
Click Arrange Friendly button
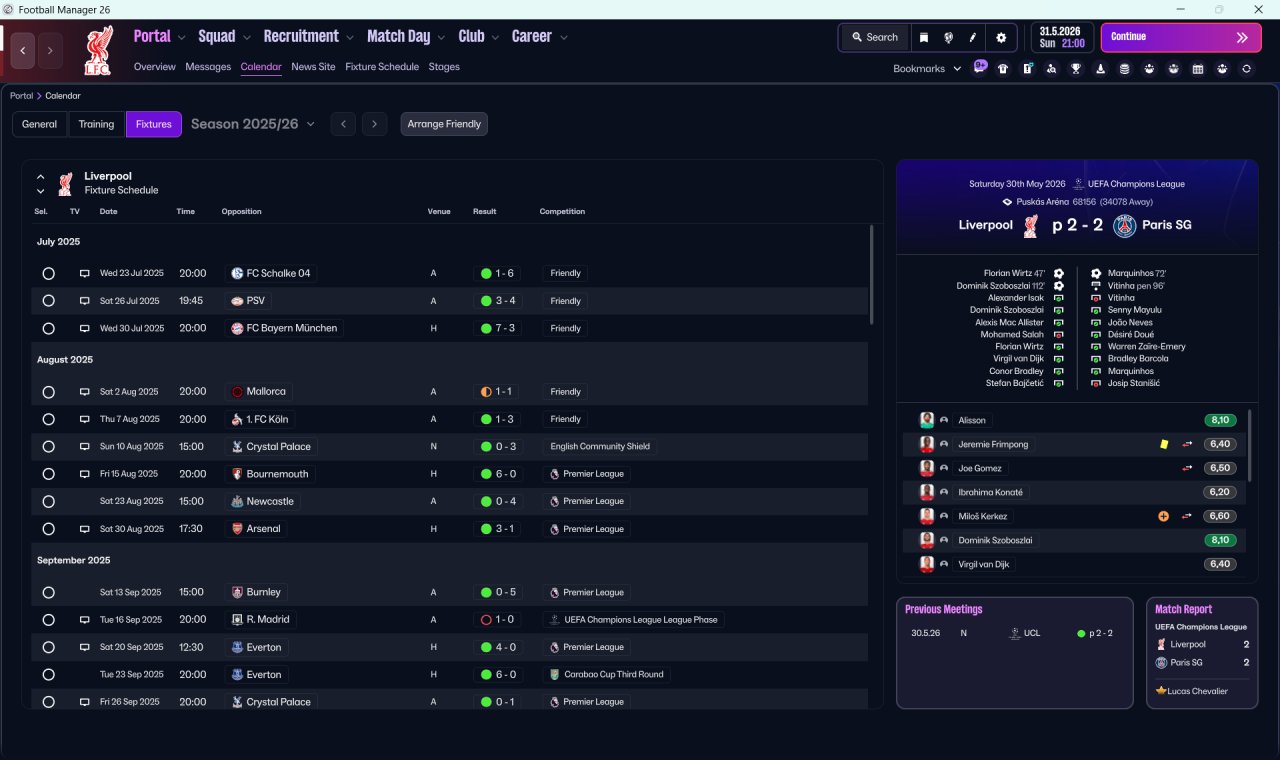point(444,124)
